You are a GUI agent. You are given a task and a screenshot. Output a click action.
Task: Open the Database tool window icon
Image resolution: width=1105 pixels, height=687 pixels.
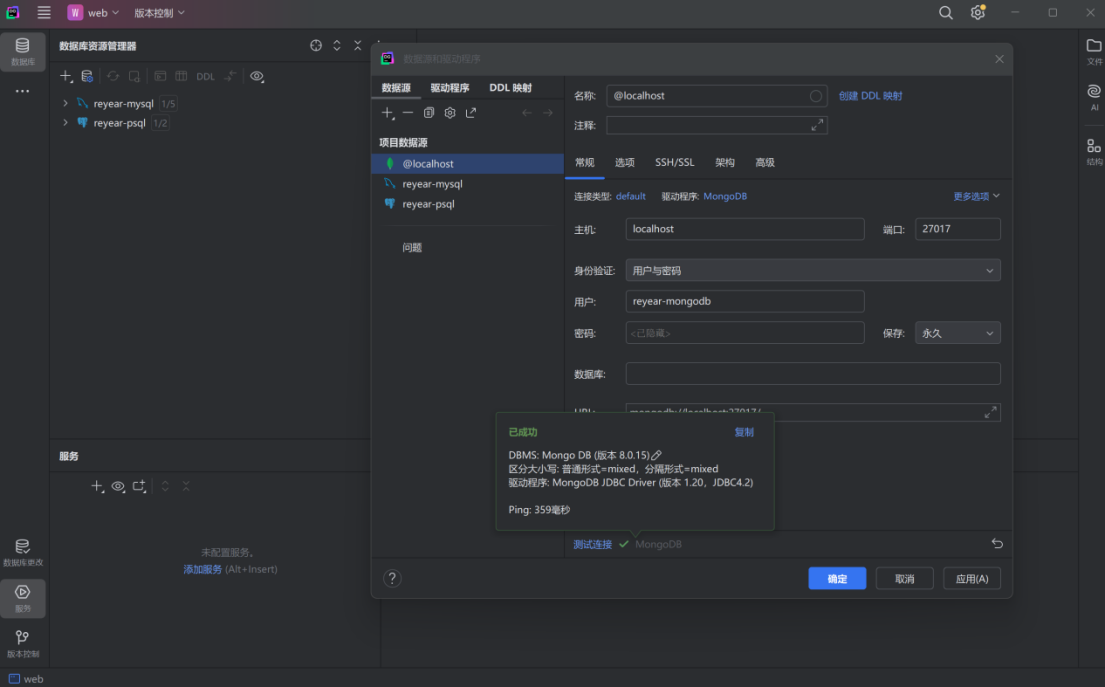[23, 51]
